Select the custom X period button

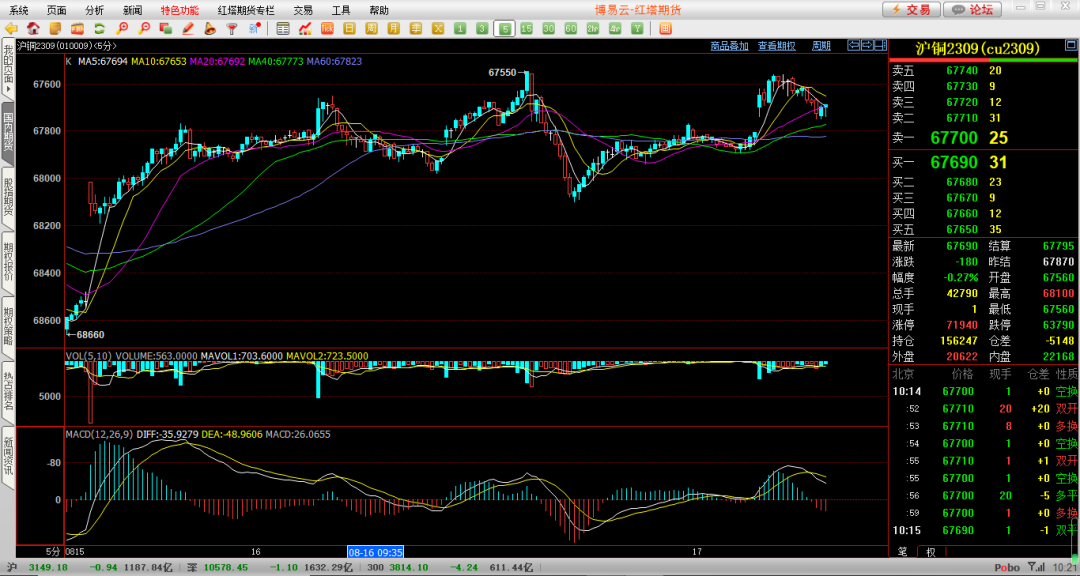pyautogui.click(x=437, y=29)
